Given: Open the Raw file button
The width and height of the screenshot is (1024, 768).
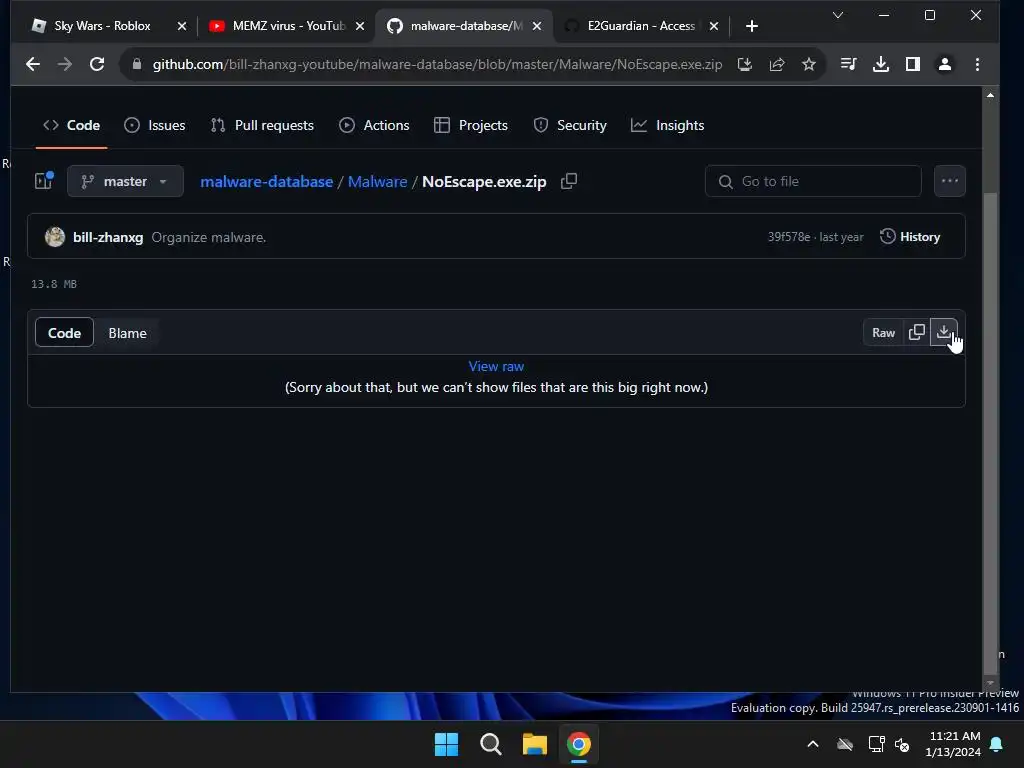Looking at the screenshot, I should coord(883,332).
